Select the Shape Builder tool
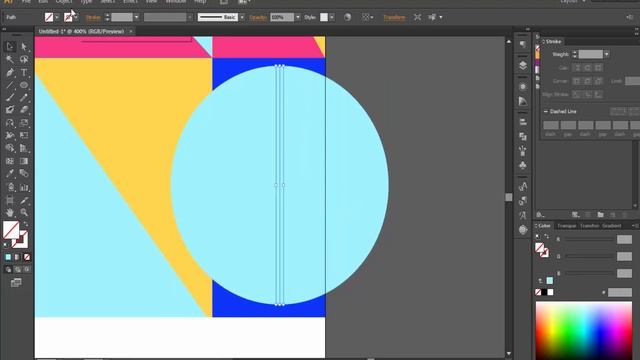 [10, 148]
